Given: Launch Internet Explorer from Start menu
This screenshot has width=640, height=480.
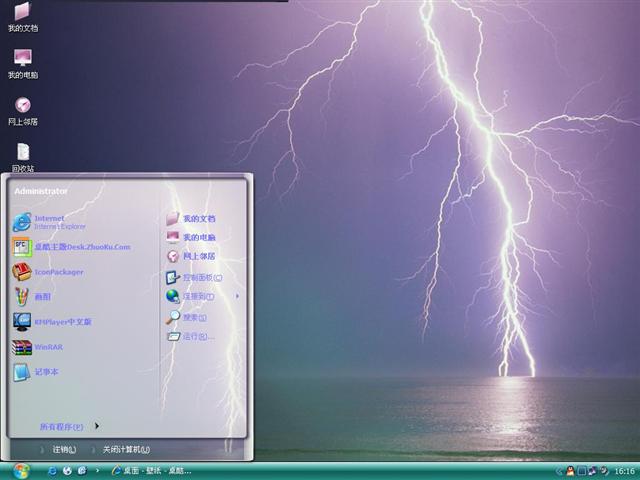Looking at the screenshot, I should click(x=49, y=222).
